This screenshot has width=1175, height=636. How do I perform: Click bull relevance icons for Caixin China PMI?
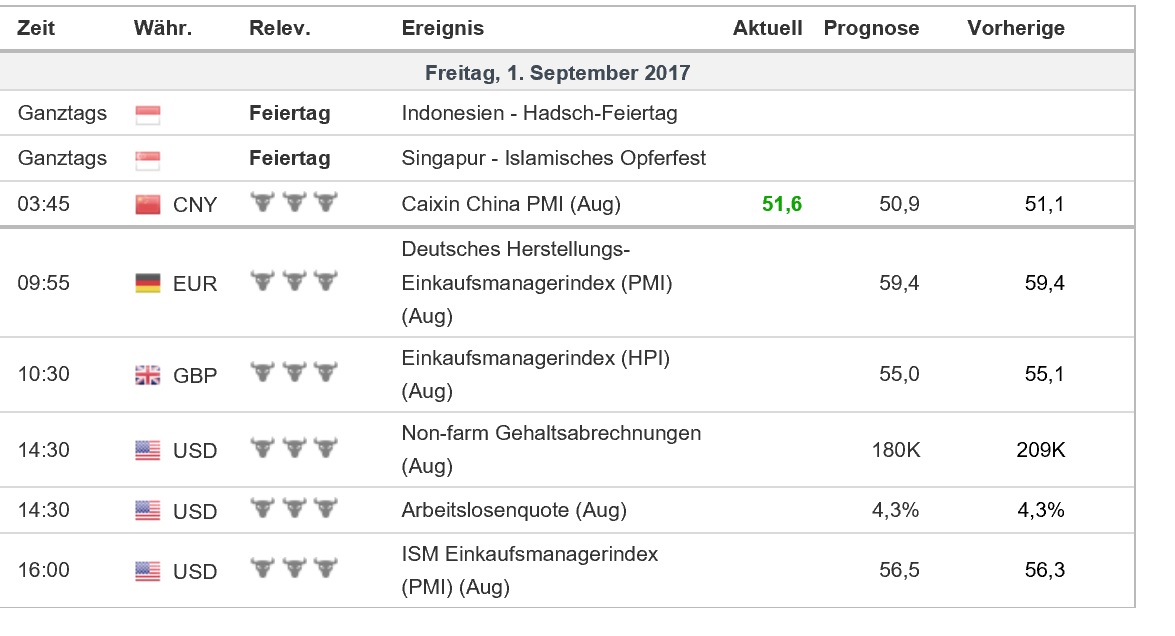(x=294, y=204)
